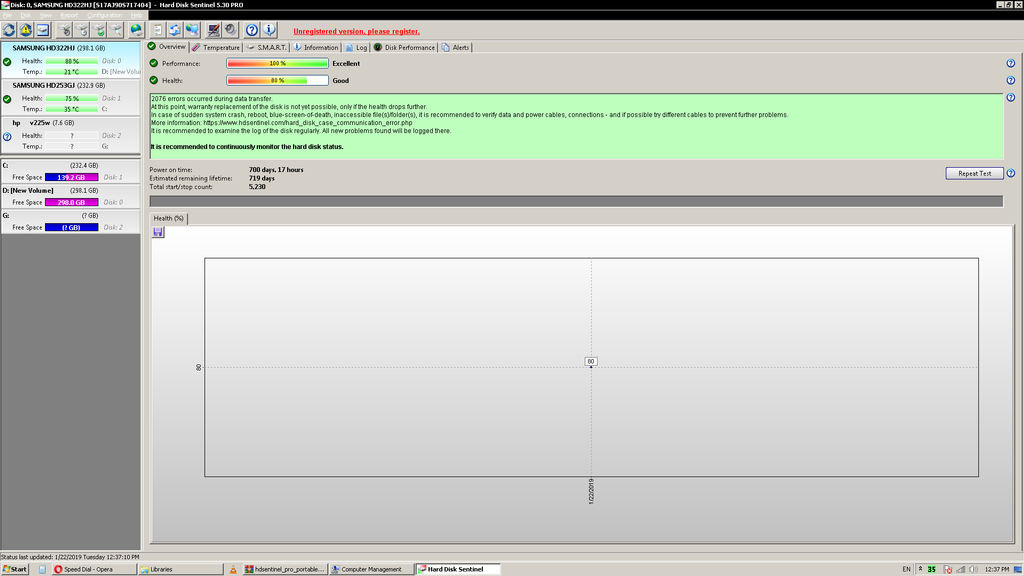Viewport: 1024px width, 576px height.
Task: Click the first disk test toolbar icon
Action: coord(65,30)
